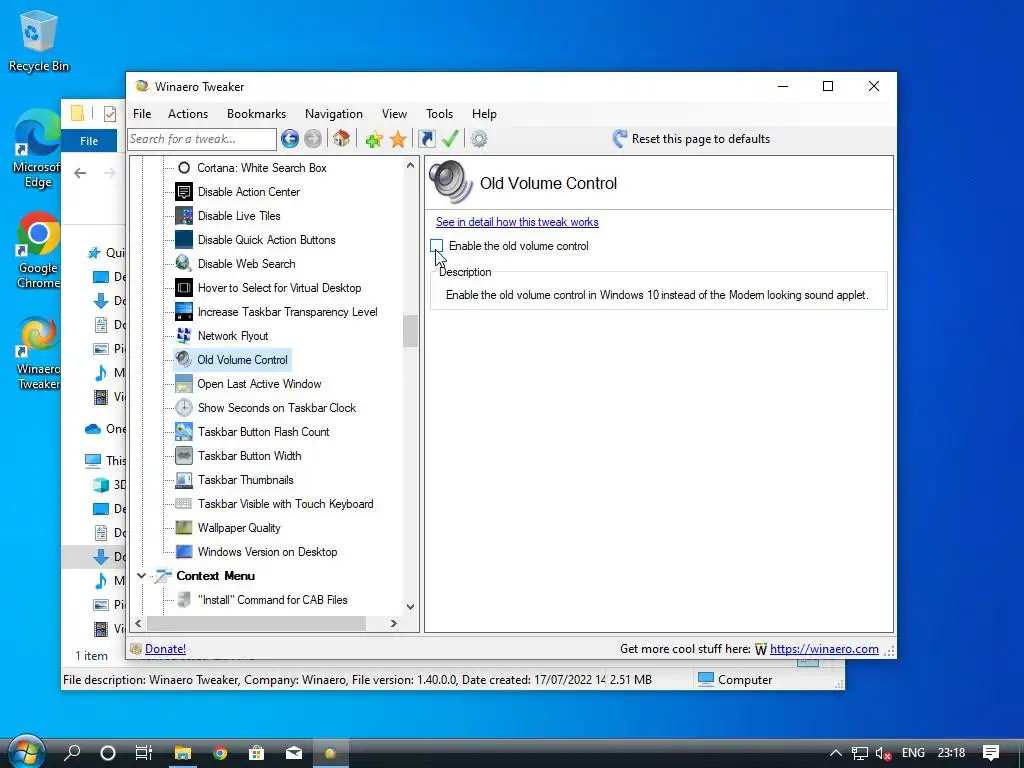Collapse the Context Menu tree category
Viewport: 1024px width, 768px height.
pyautogui.click(x=141, y=576)
